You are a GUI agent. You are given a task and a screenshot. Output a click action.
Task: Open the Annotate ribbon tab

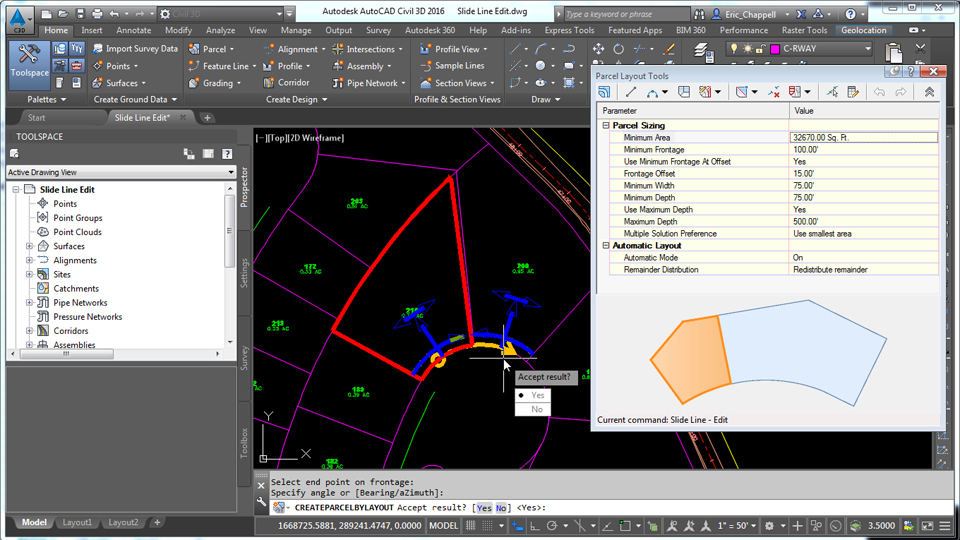(133, 30)
